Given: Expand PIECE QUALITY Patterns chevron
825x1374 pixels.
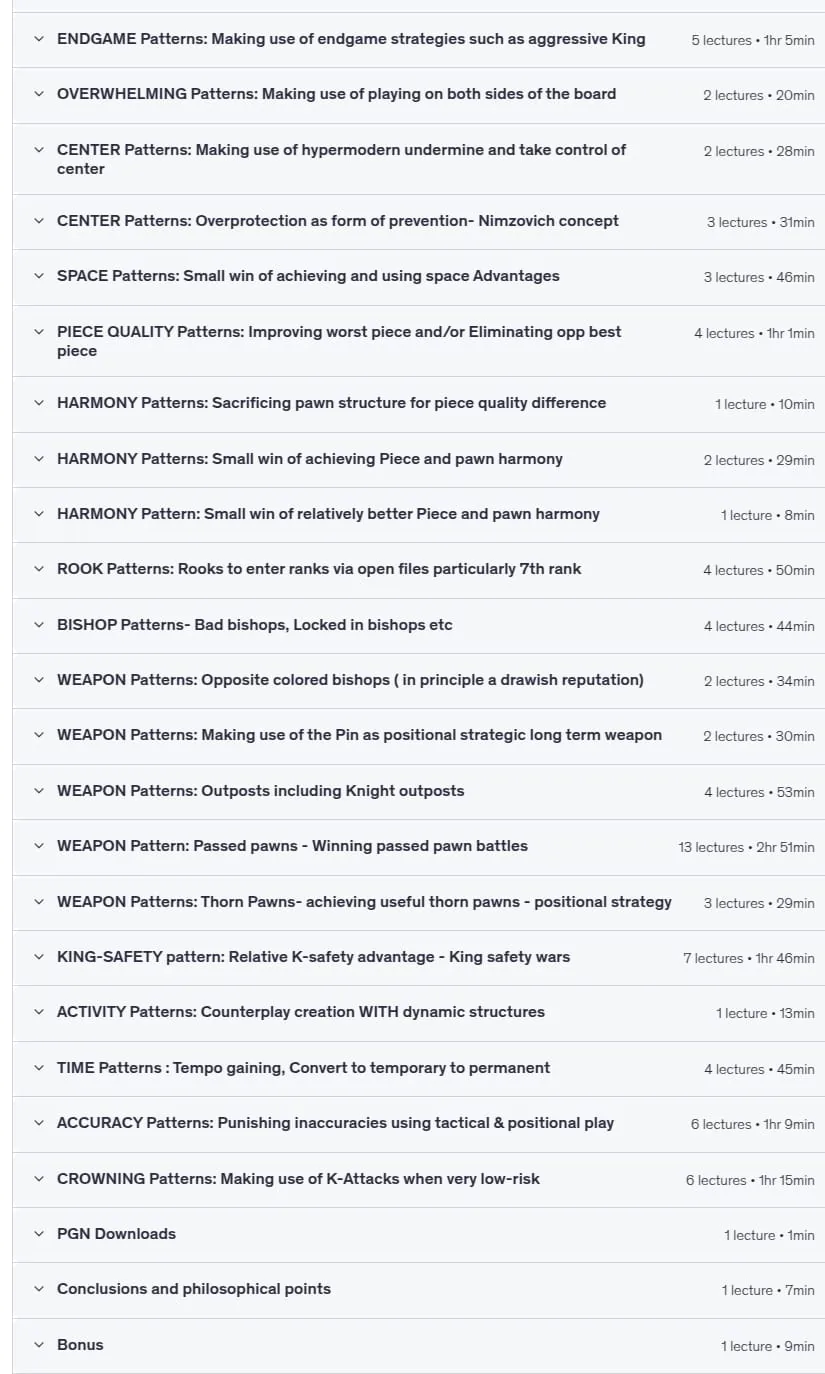Looking at the screenshot, I should [x=39, y=332].
